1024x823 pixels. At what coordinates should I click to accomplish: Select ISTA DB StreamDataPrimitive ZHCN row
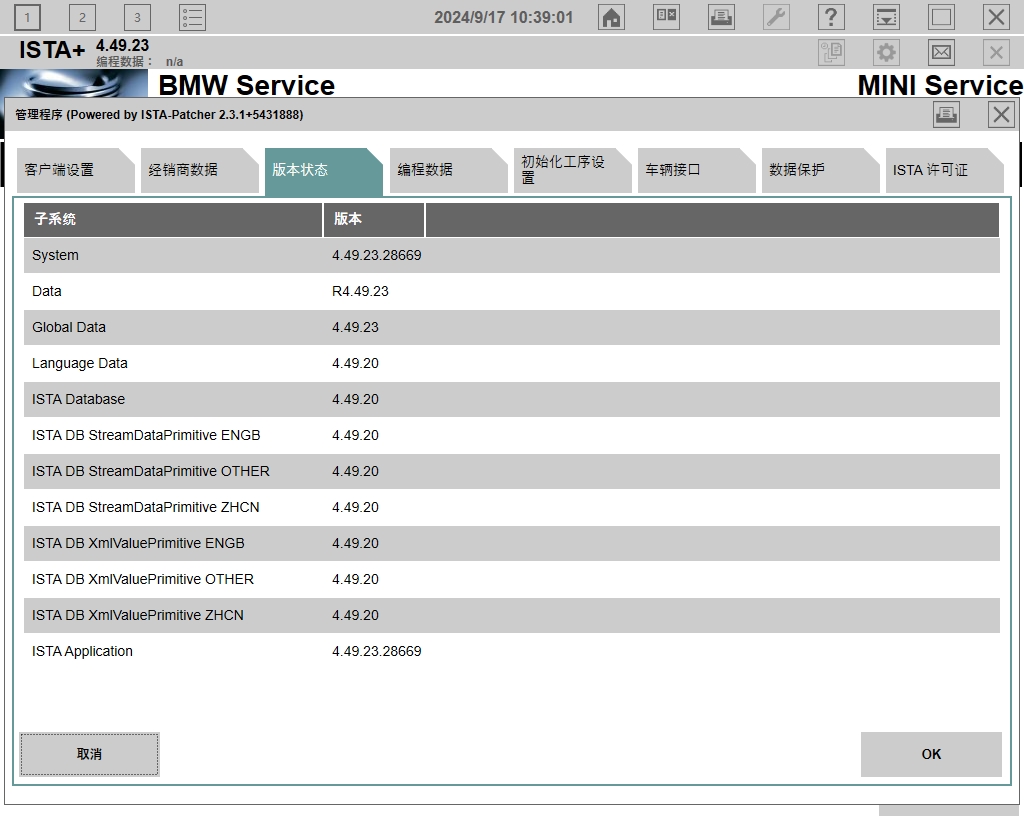[512, 507]
